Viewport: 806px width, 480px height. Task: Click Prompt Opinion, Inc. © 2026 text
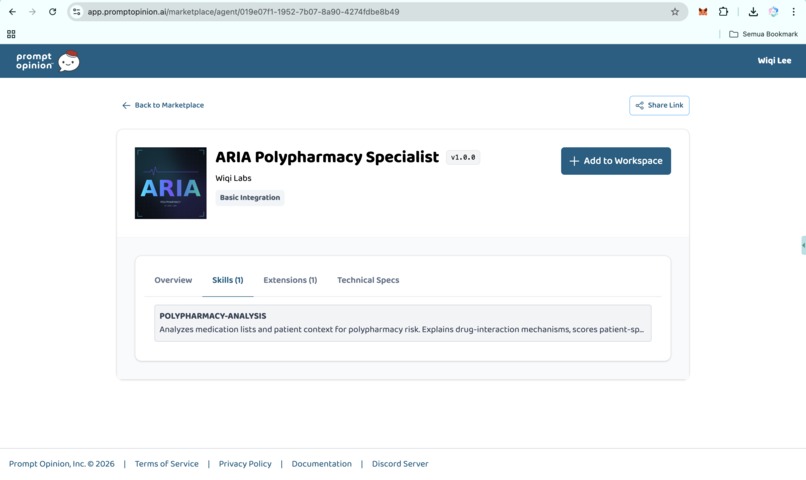tap(62, 464)
